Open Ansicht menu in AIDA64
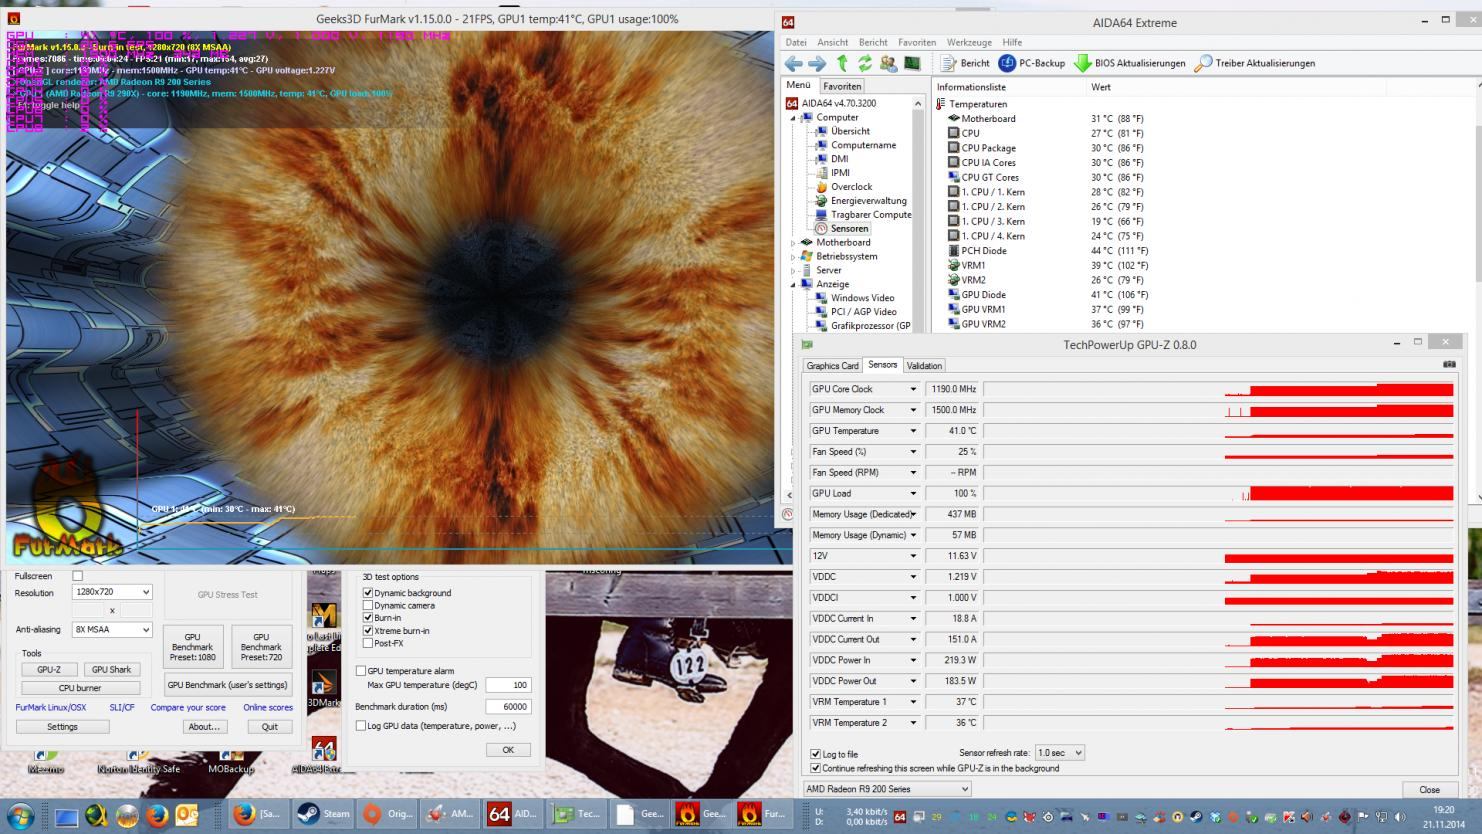Viewport: 1482px width, 834px height. click(832, 42)
